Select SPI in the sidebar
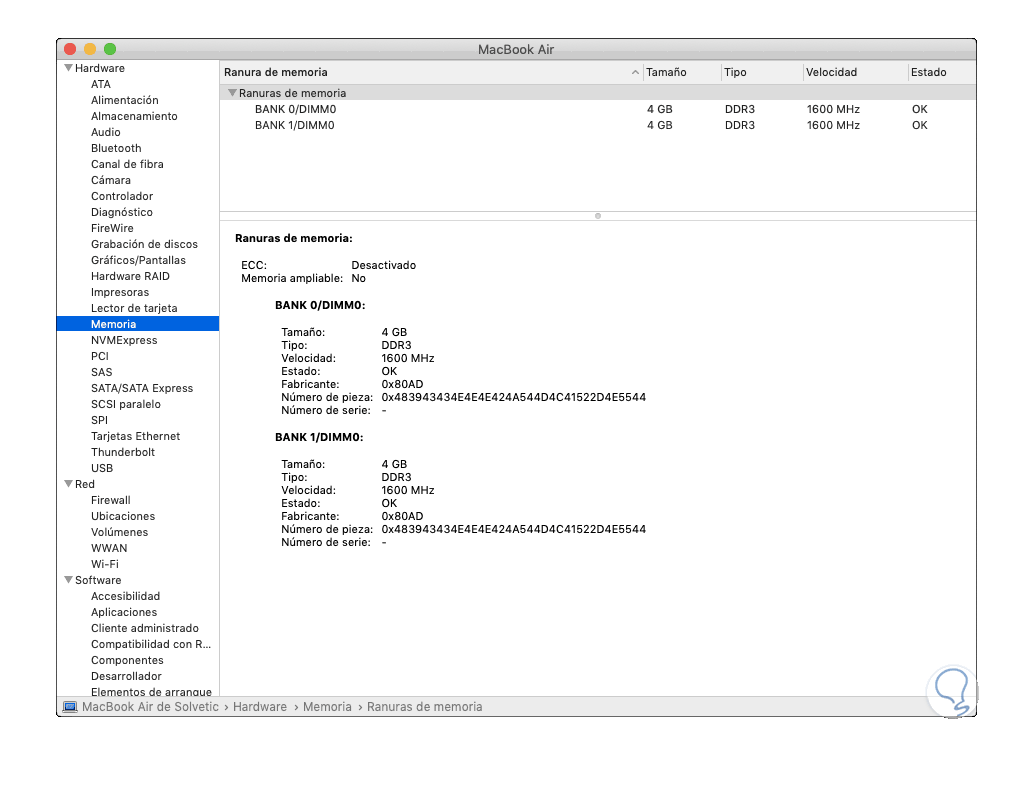This screenshot has width=1033, height=791. tap(99, 420)
